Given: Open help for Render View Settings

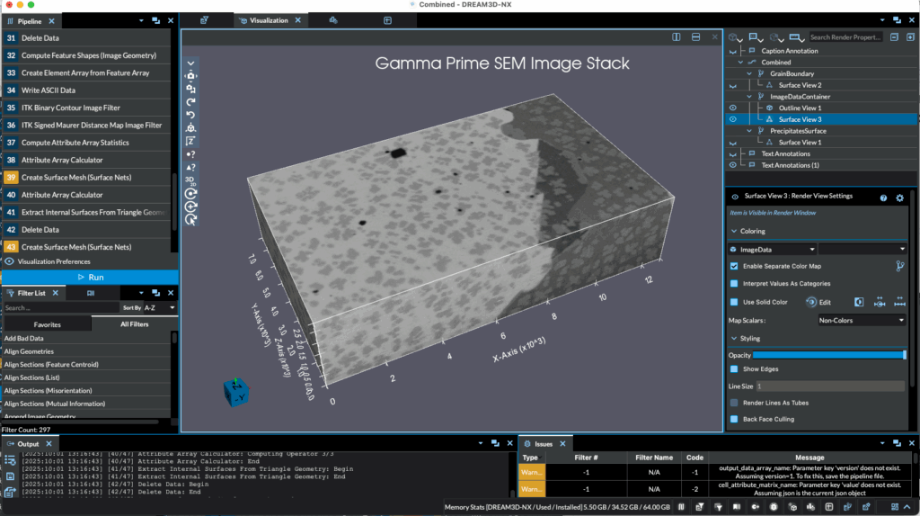Looking at the screenshot, I should click(883, 198).
